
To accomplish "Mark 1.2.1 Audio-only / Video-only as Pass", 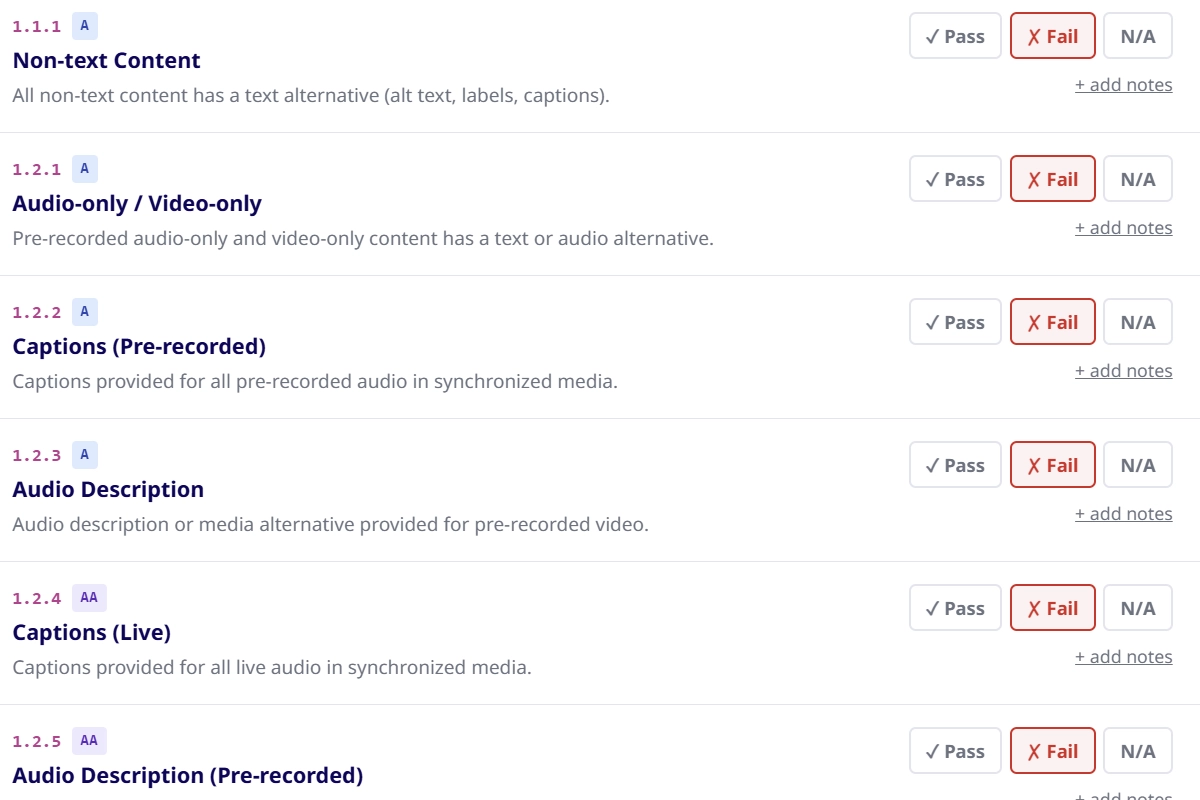I will tap(955, 179).
